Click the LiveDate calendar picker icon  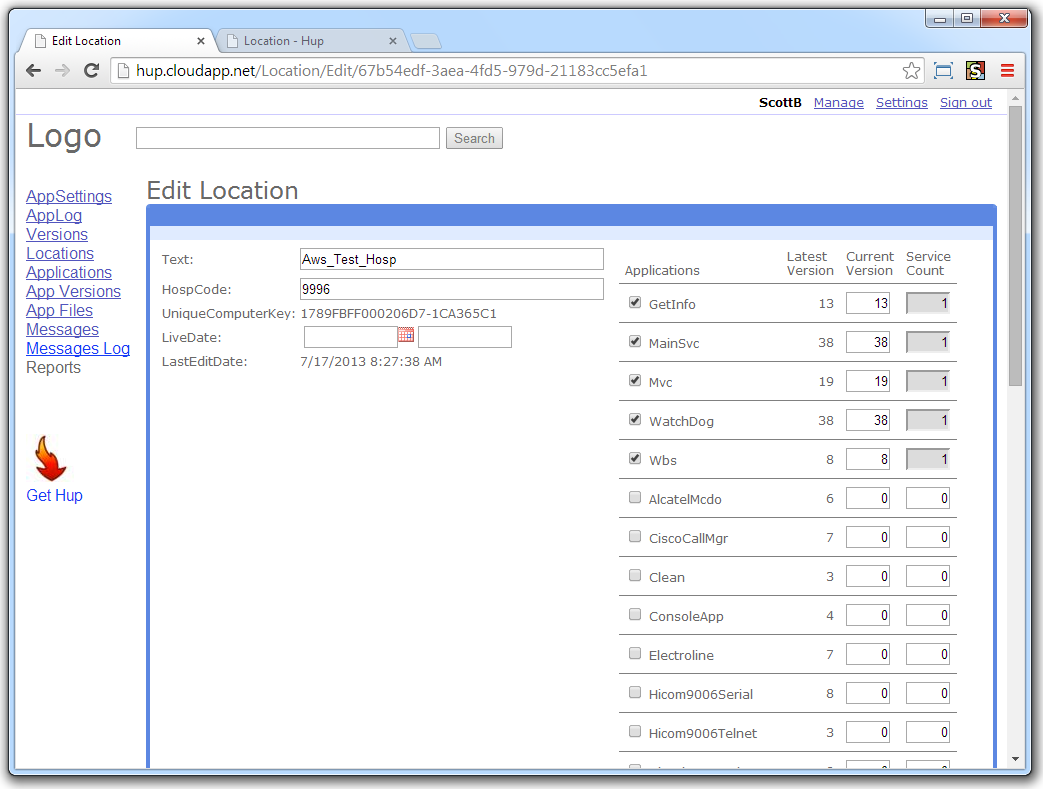[x=406, y=336]
